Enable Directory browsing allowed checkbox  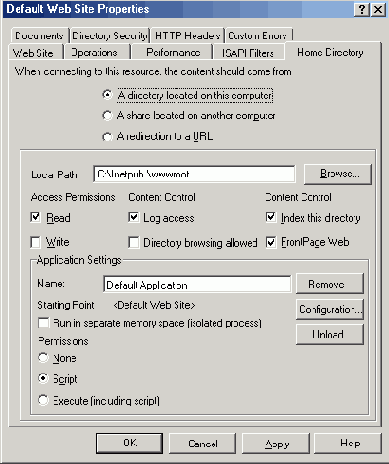click(x=133, y=242)
